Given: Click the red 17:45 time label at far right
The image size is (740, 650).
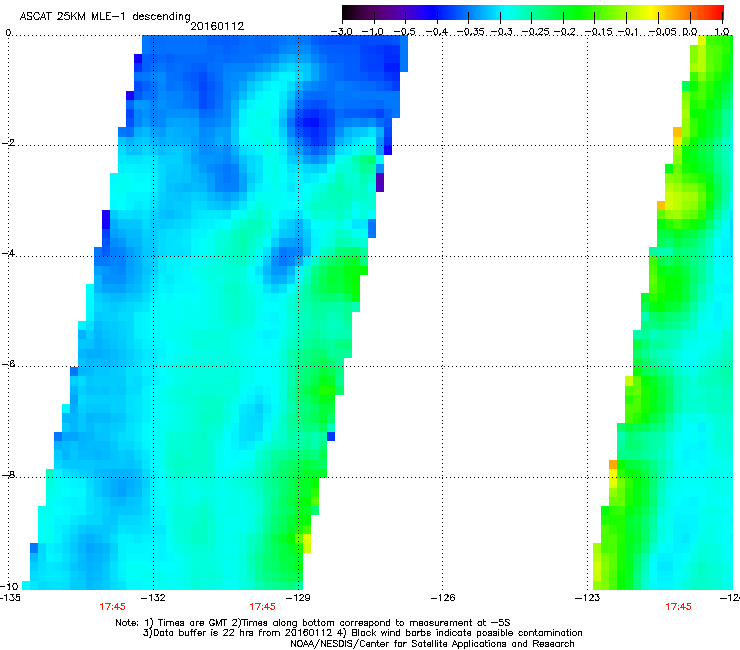Looking at the screenshot, I should point(678,607).
